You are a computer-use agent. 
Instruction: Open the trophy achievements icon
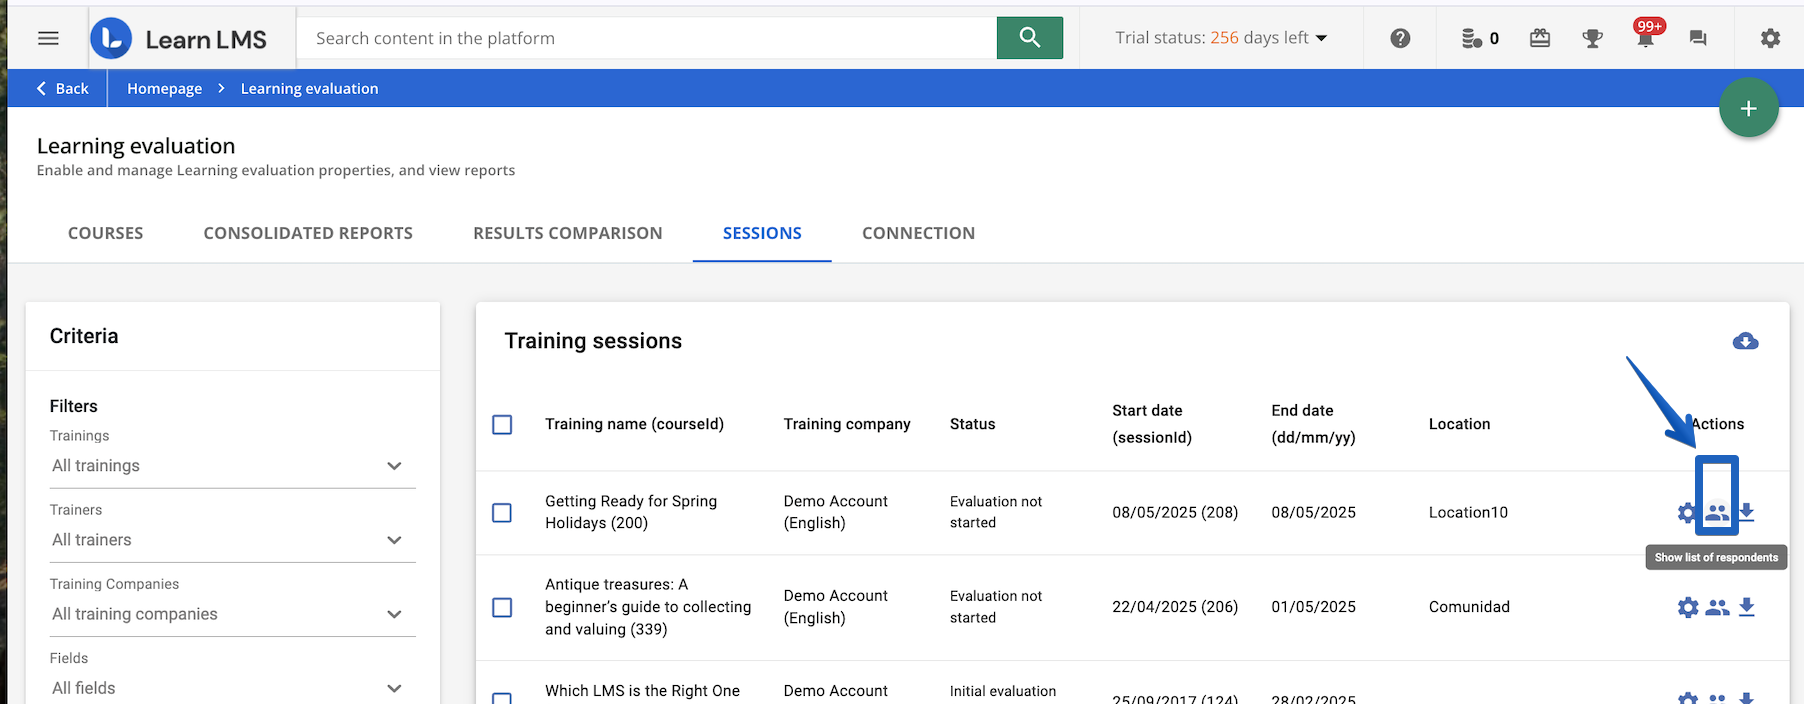coord(1592,38)
